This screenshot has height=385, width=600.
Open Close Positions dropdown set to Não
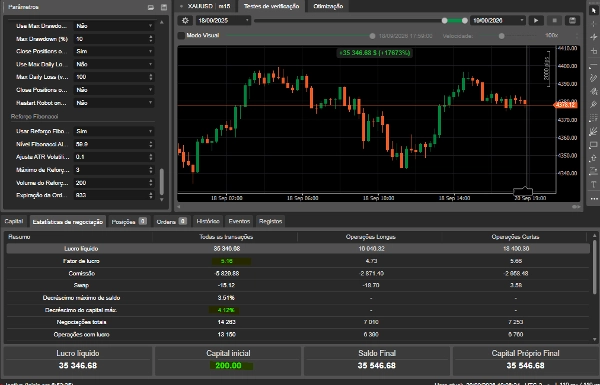(x=114, y=90)
